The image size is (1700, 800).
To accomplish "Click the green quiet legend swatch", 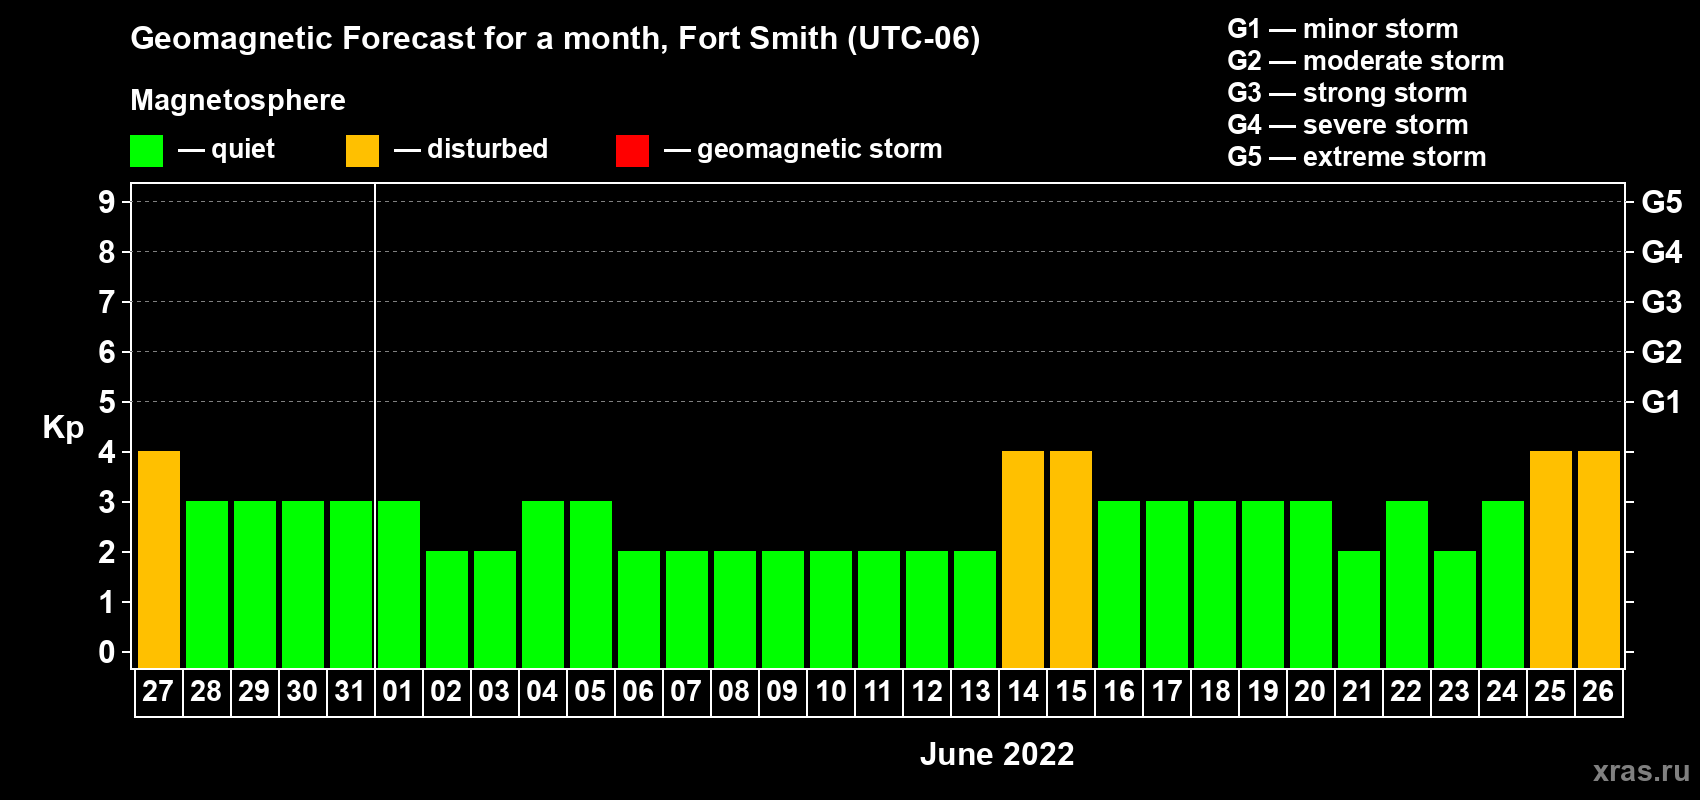I will [147, 151].
